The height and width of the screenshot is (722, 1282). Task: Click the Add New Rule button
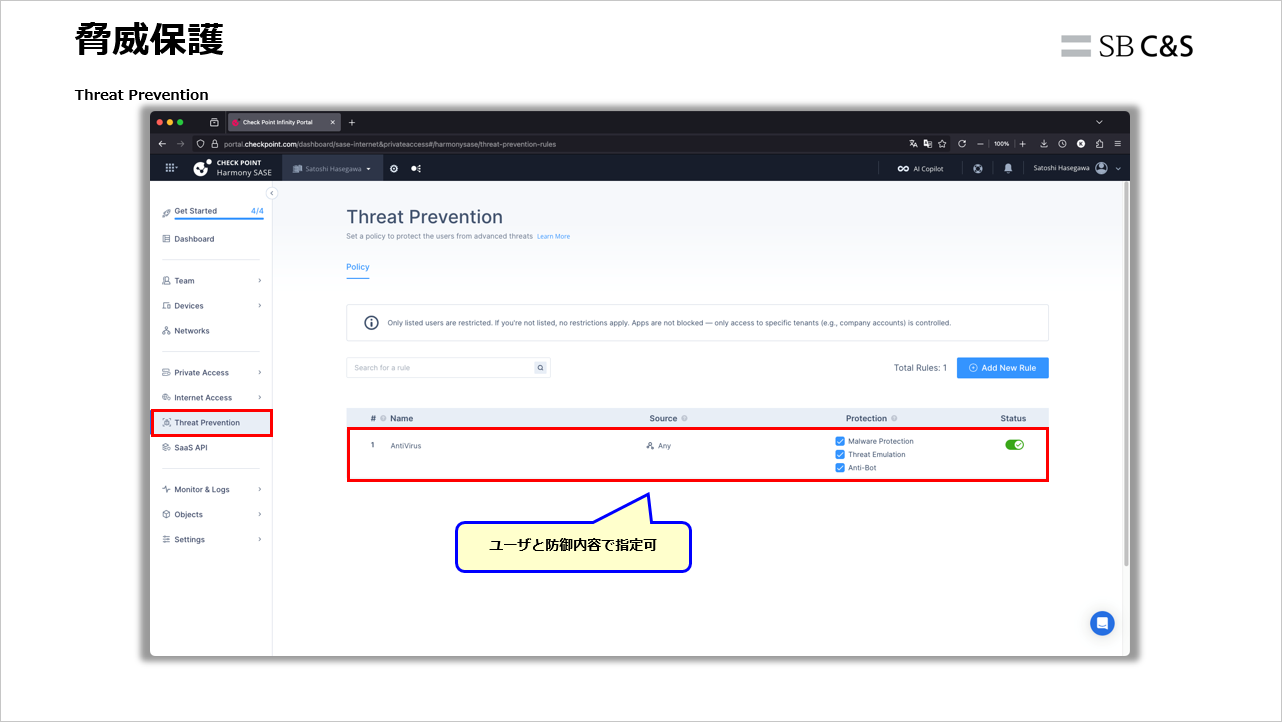(1002, 368)
